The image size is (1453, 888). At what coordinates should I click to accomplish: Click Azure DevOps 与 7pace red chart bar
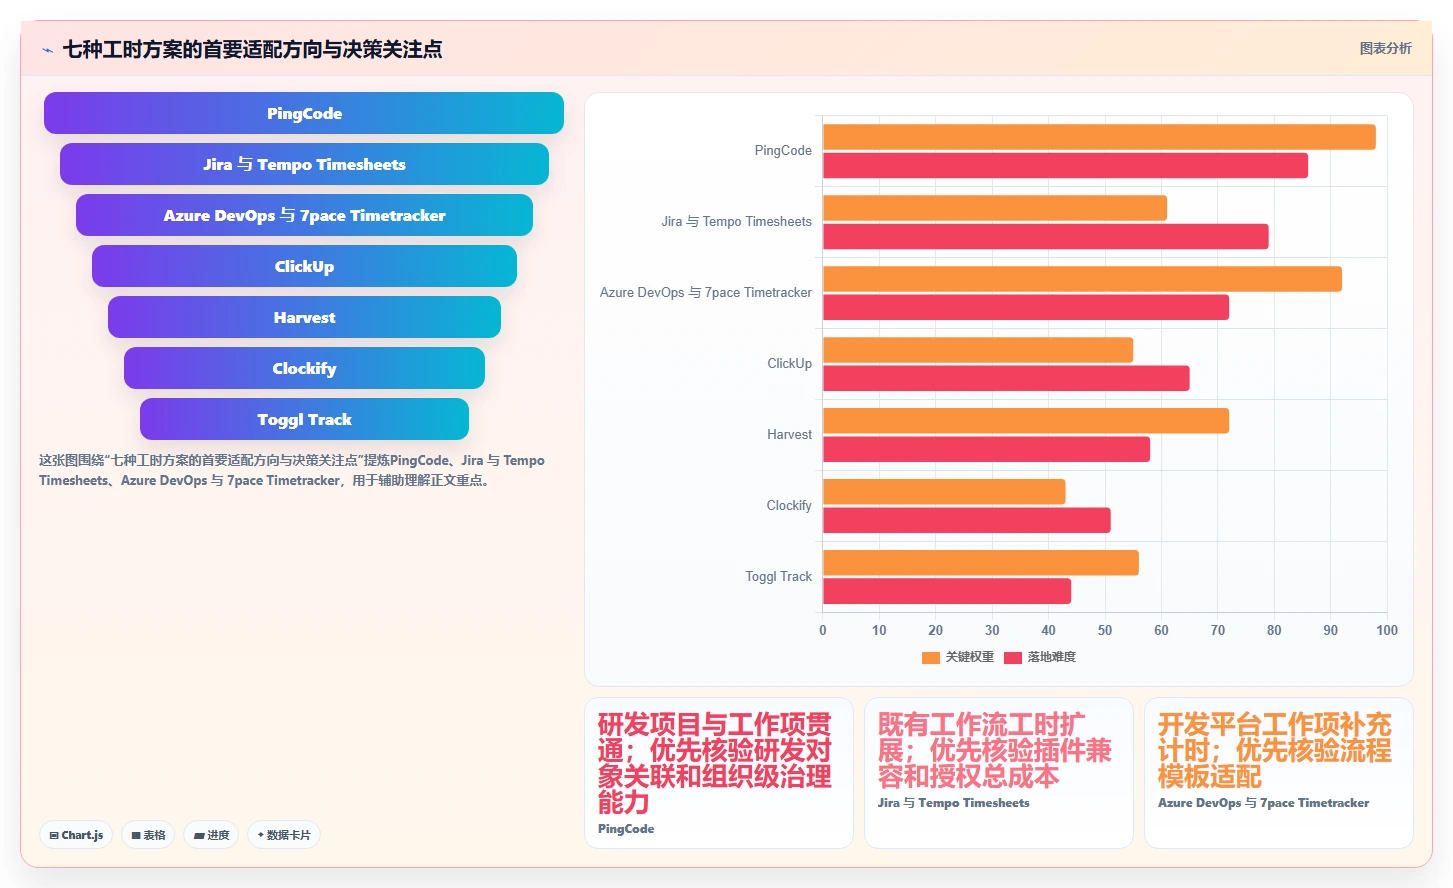[x=1026, y=307]
